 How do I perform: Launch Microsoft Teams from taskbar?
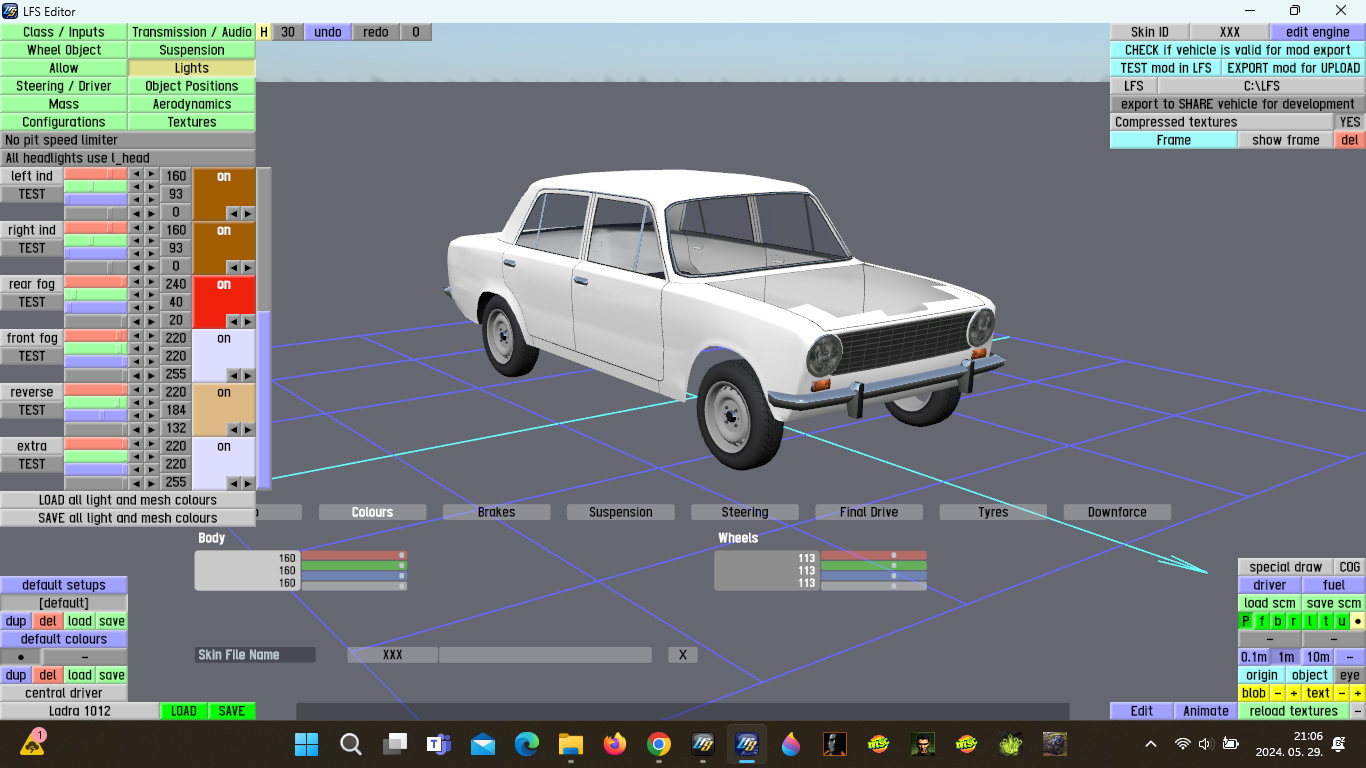point(438,744)
